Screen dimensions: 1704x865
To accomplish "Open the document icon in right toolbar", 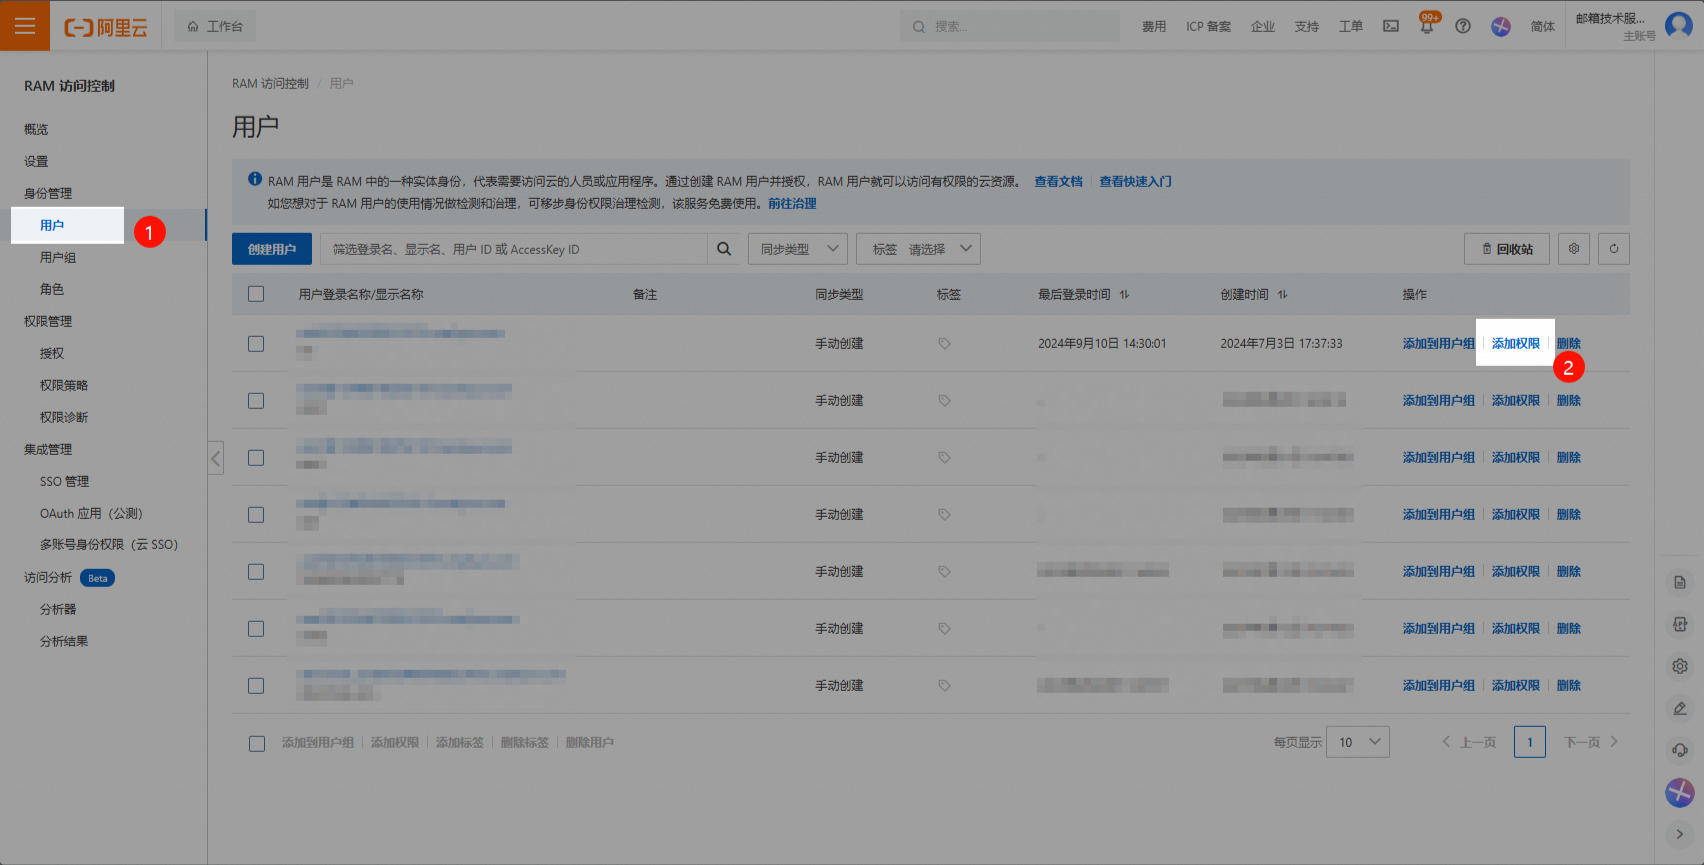I will coord(1680,582).
